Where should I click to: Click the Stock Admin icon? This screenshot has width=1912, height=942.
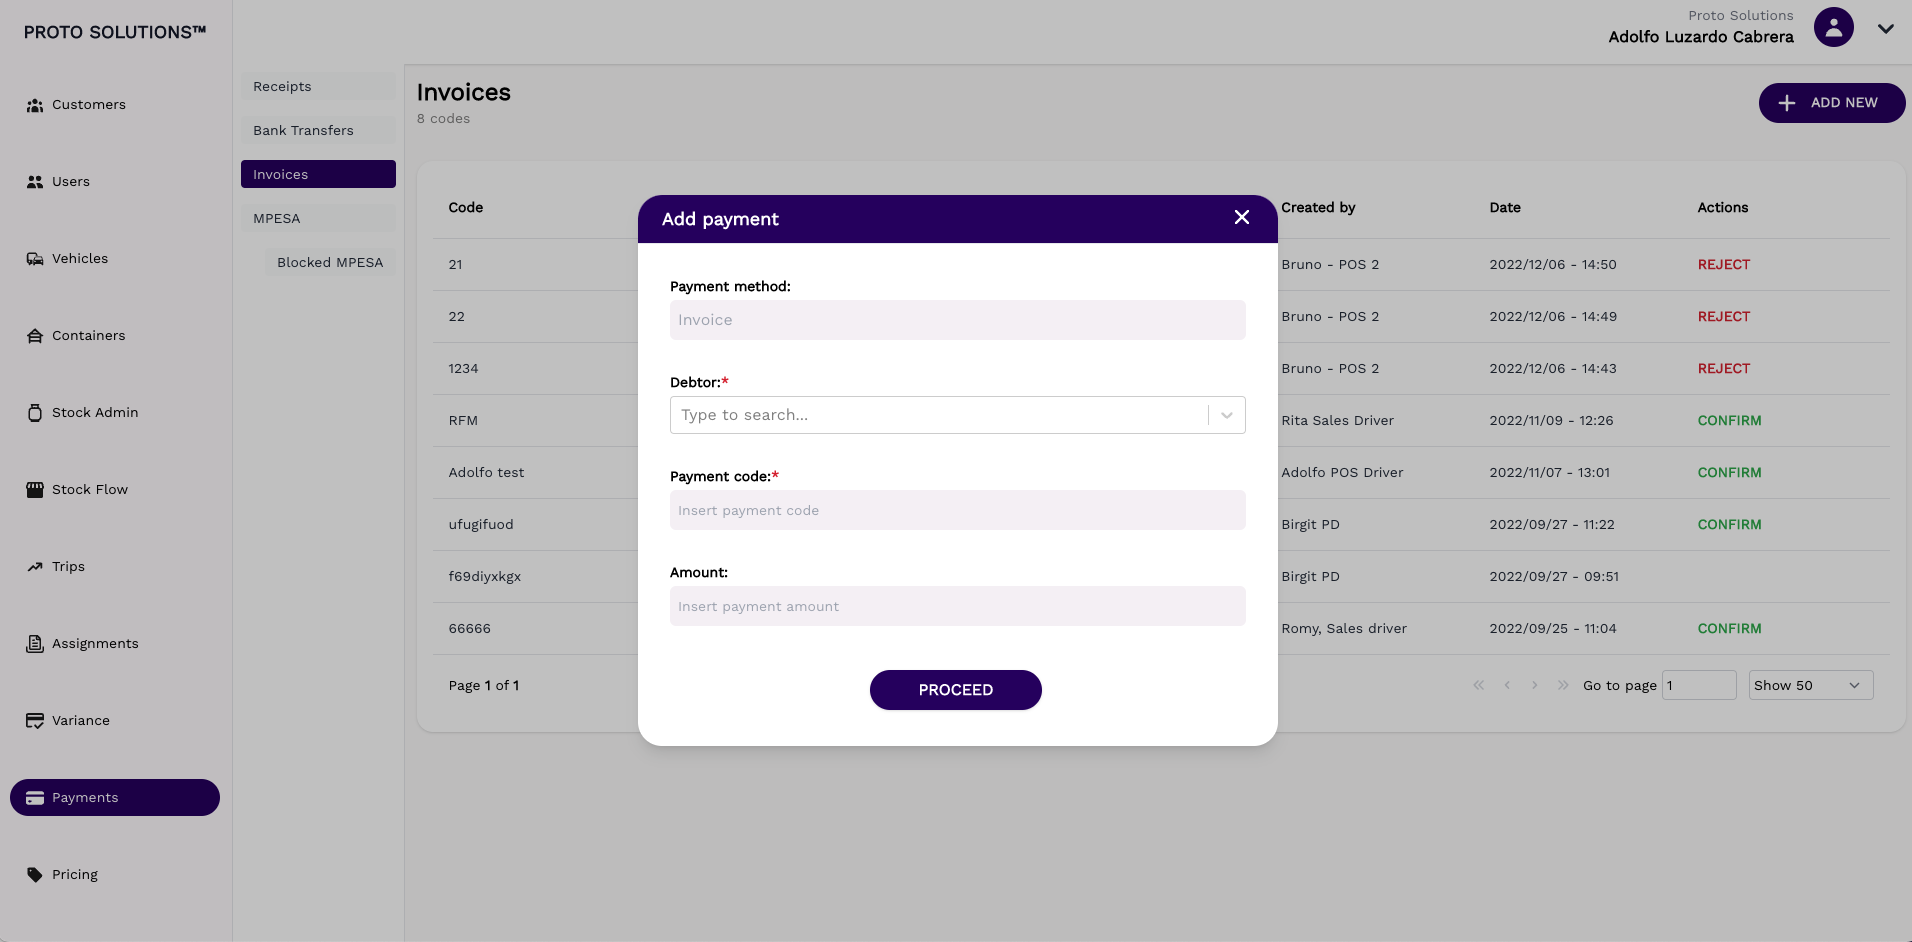(x=35, y=413)
